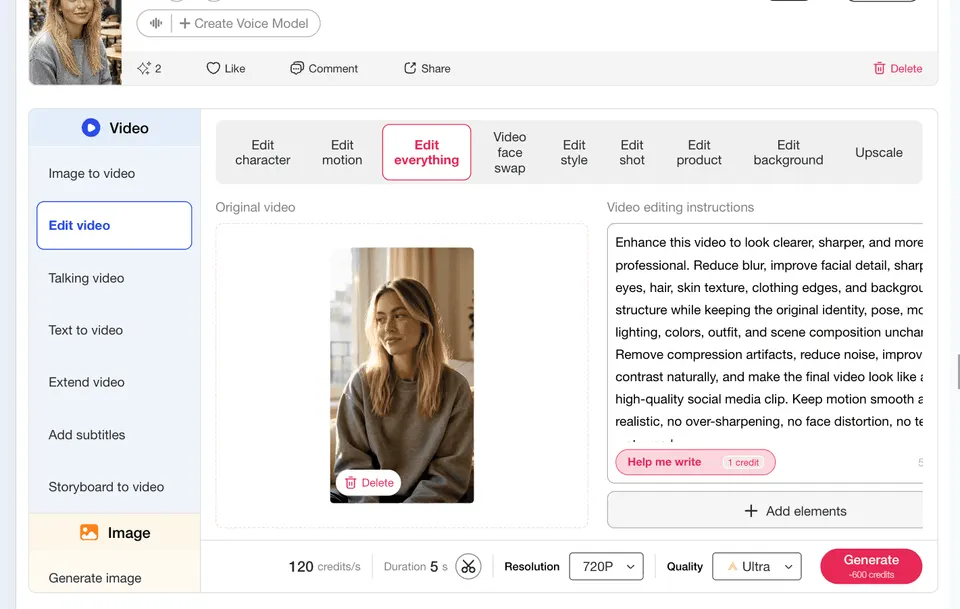Open the Quality Ultra dropdown
Viewport: 960px width, 609px height.
pos(757,566)
